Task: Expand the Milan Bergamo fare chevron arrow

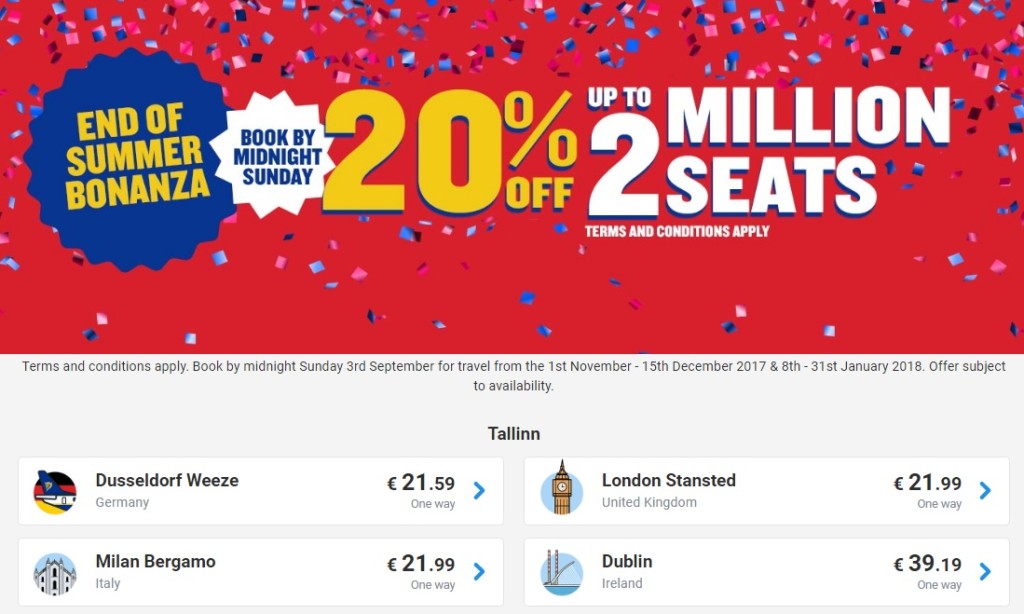Action: click(479, 572)
